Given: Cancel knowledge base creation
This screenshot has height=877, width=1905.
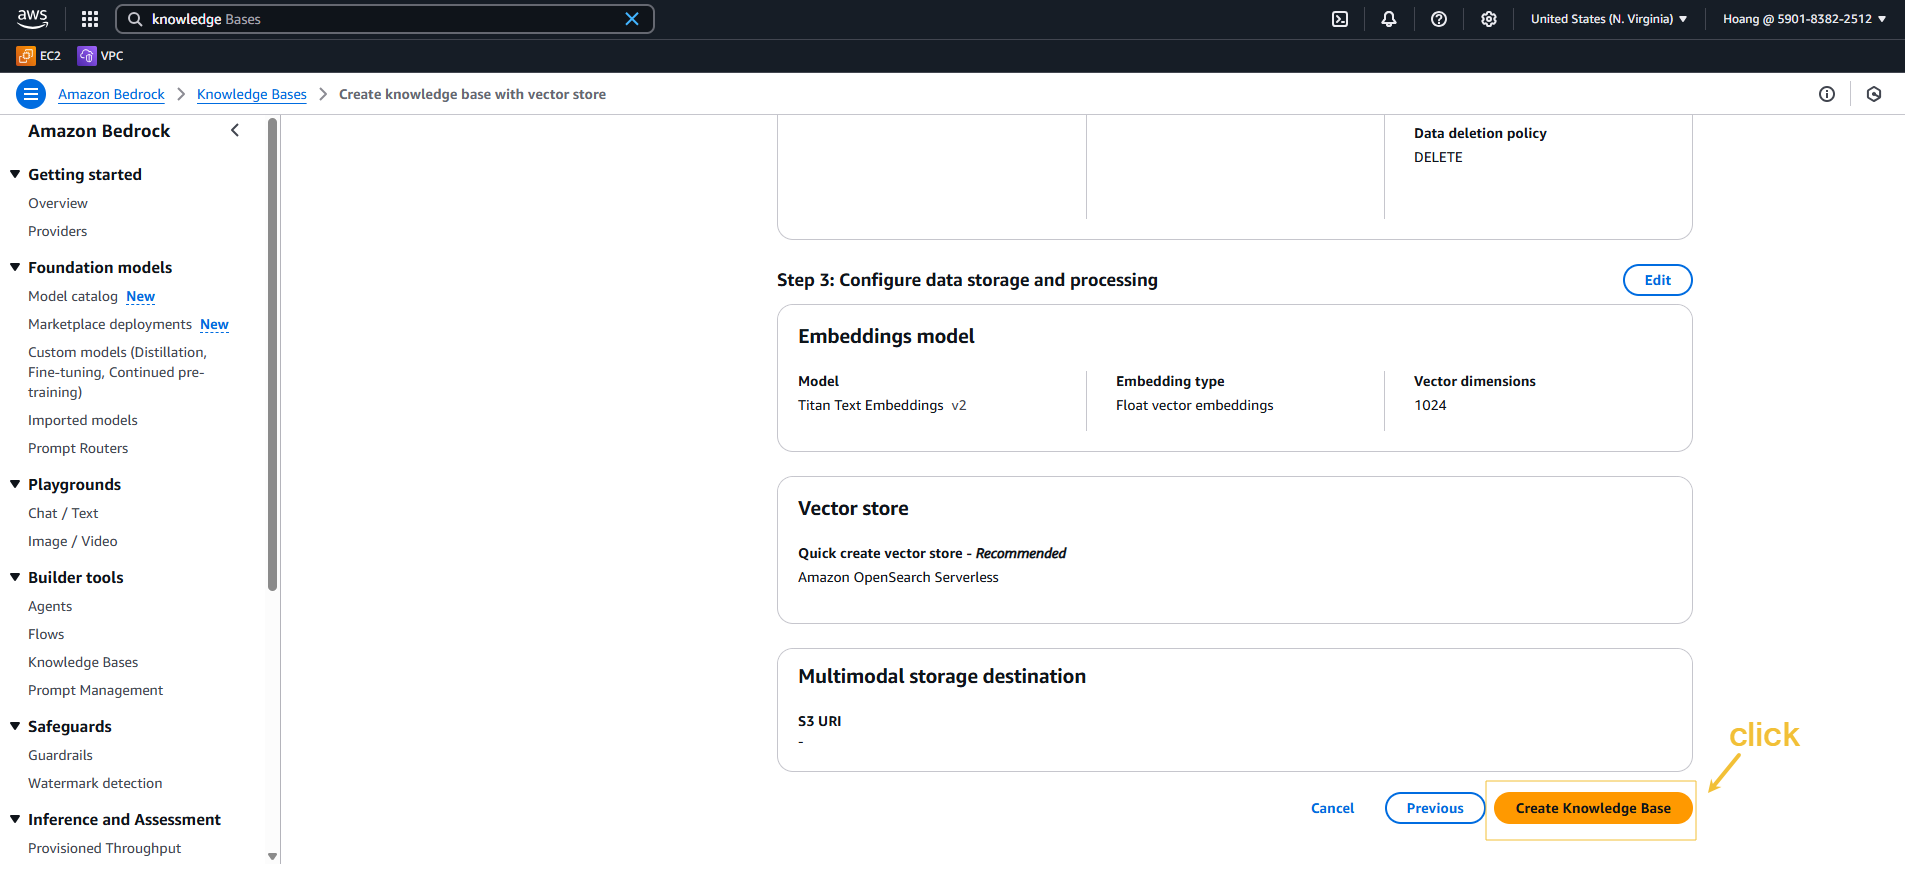Looking at the screenshot, I should pyautogui.click(x=1332, y=808).
